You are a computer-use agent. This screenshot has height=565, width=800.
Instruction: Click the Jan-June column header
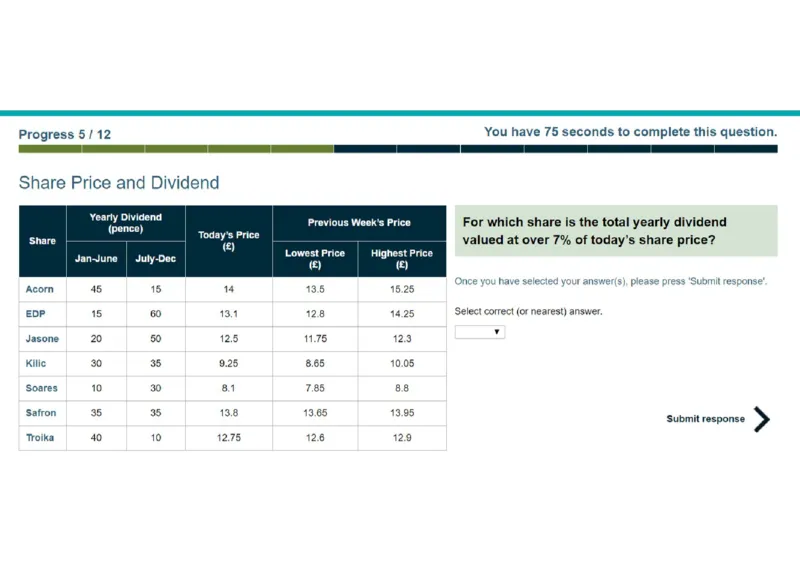[96, 259]
